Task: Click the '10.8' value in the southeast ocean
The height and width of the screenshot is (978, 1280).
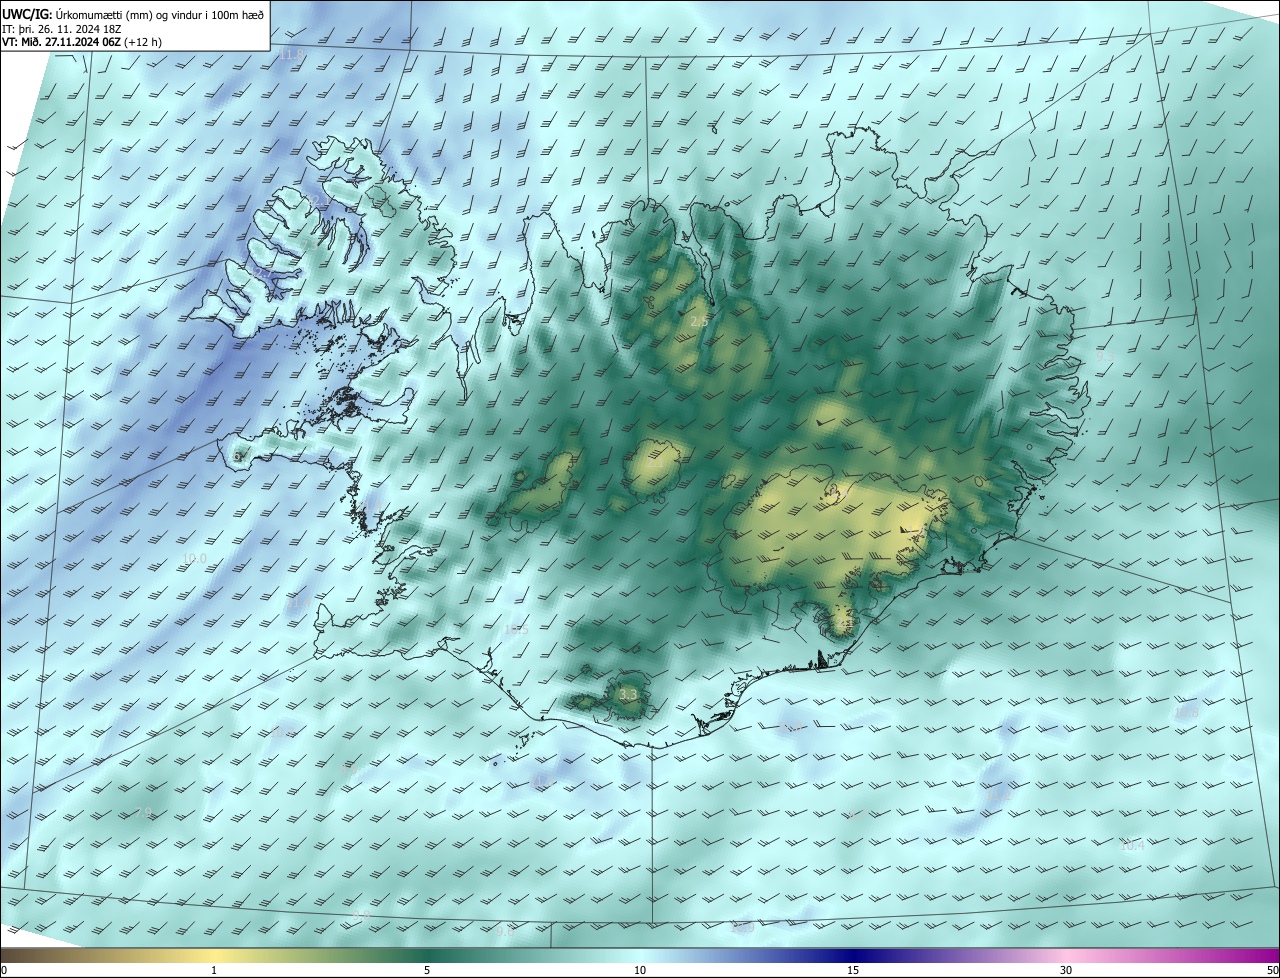Action: point(1186,712)
